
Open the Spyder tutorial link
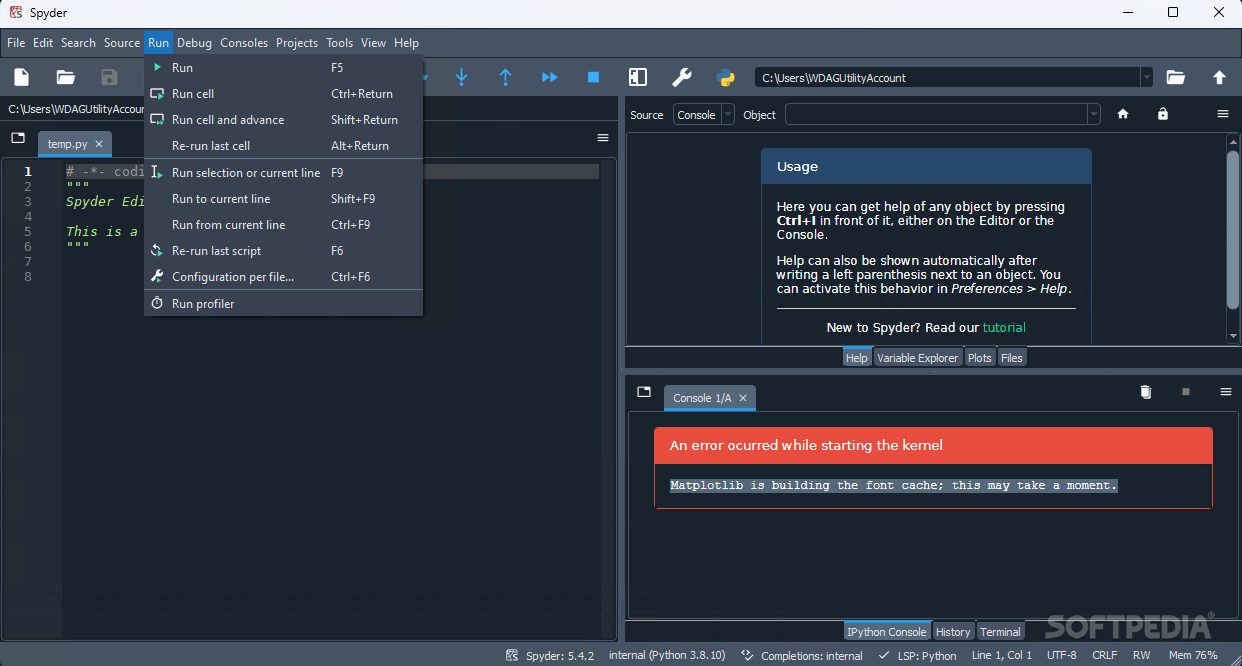point(1004,327)
